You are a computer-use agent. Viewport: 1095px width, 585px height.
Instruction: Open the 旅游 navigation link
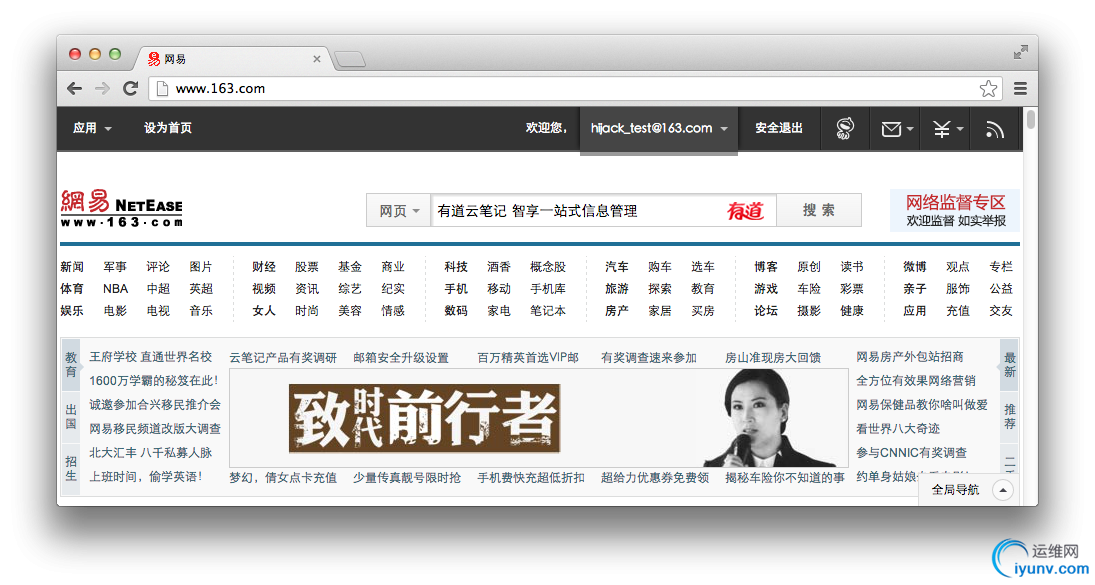pyautogui.click(x=617, y=288)
